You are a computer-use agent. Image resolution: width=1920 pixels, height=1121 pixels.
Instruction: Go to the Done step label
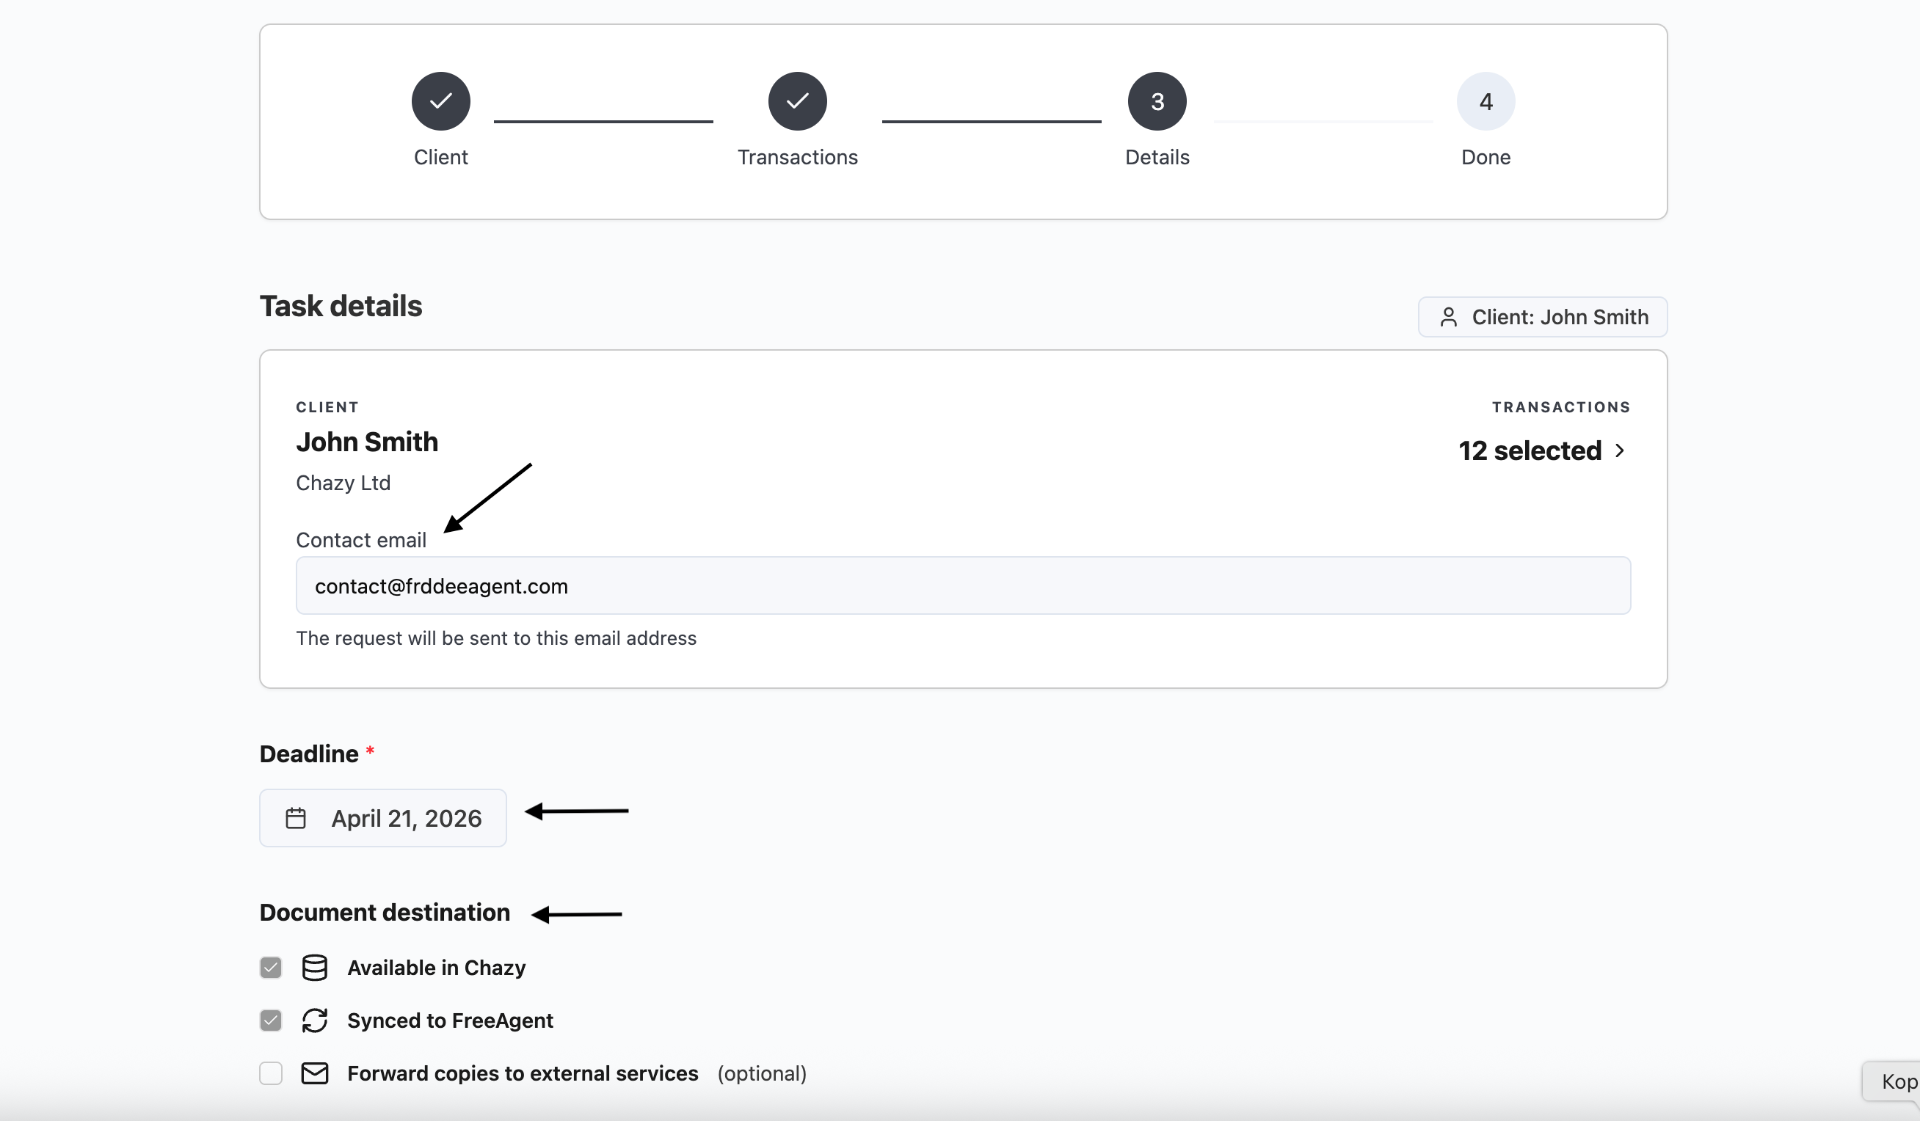1486,157
